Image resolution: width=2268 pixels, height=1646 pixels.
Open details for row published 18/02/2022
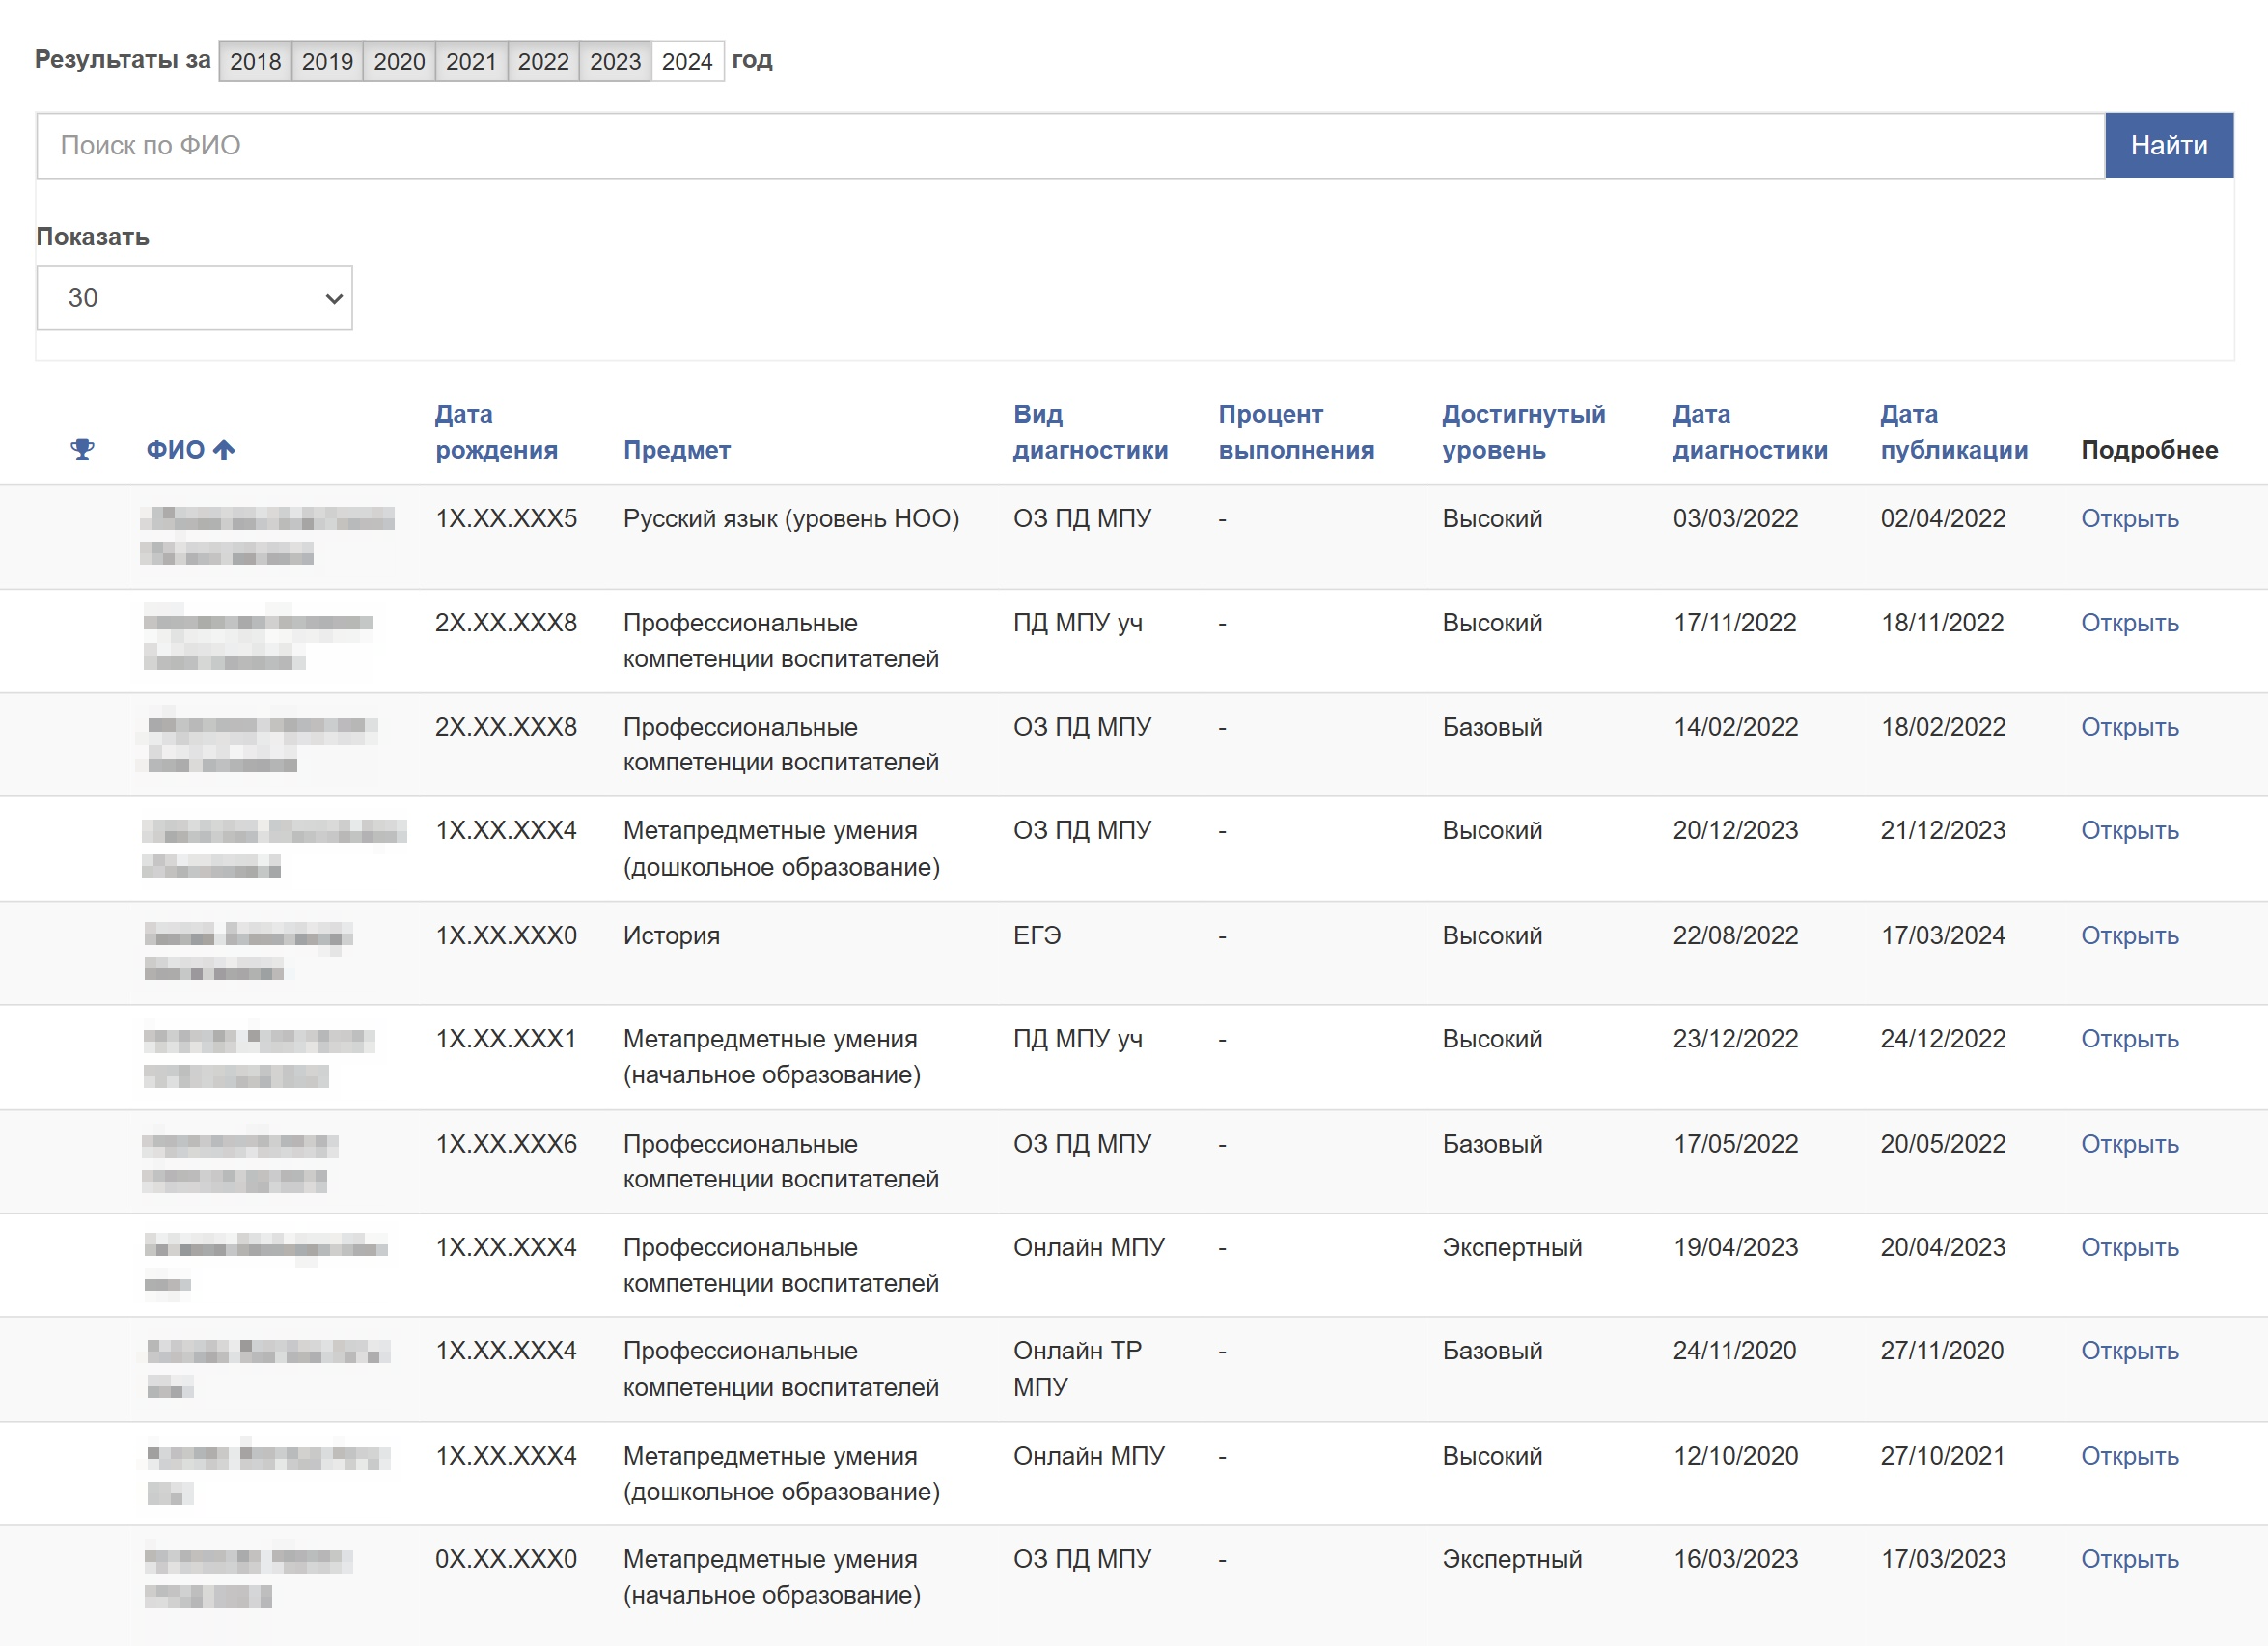pos(2129,727)
